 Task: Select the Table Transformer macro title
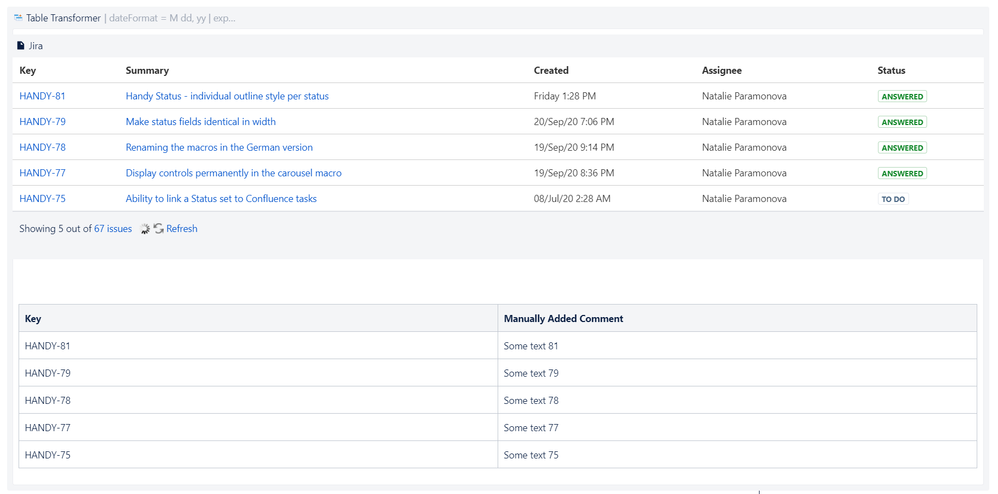pos(63,18)
